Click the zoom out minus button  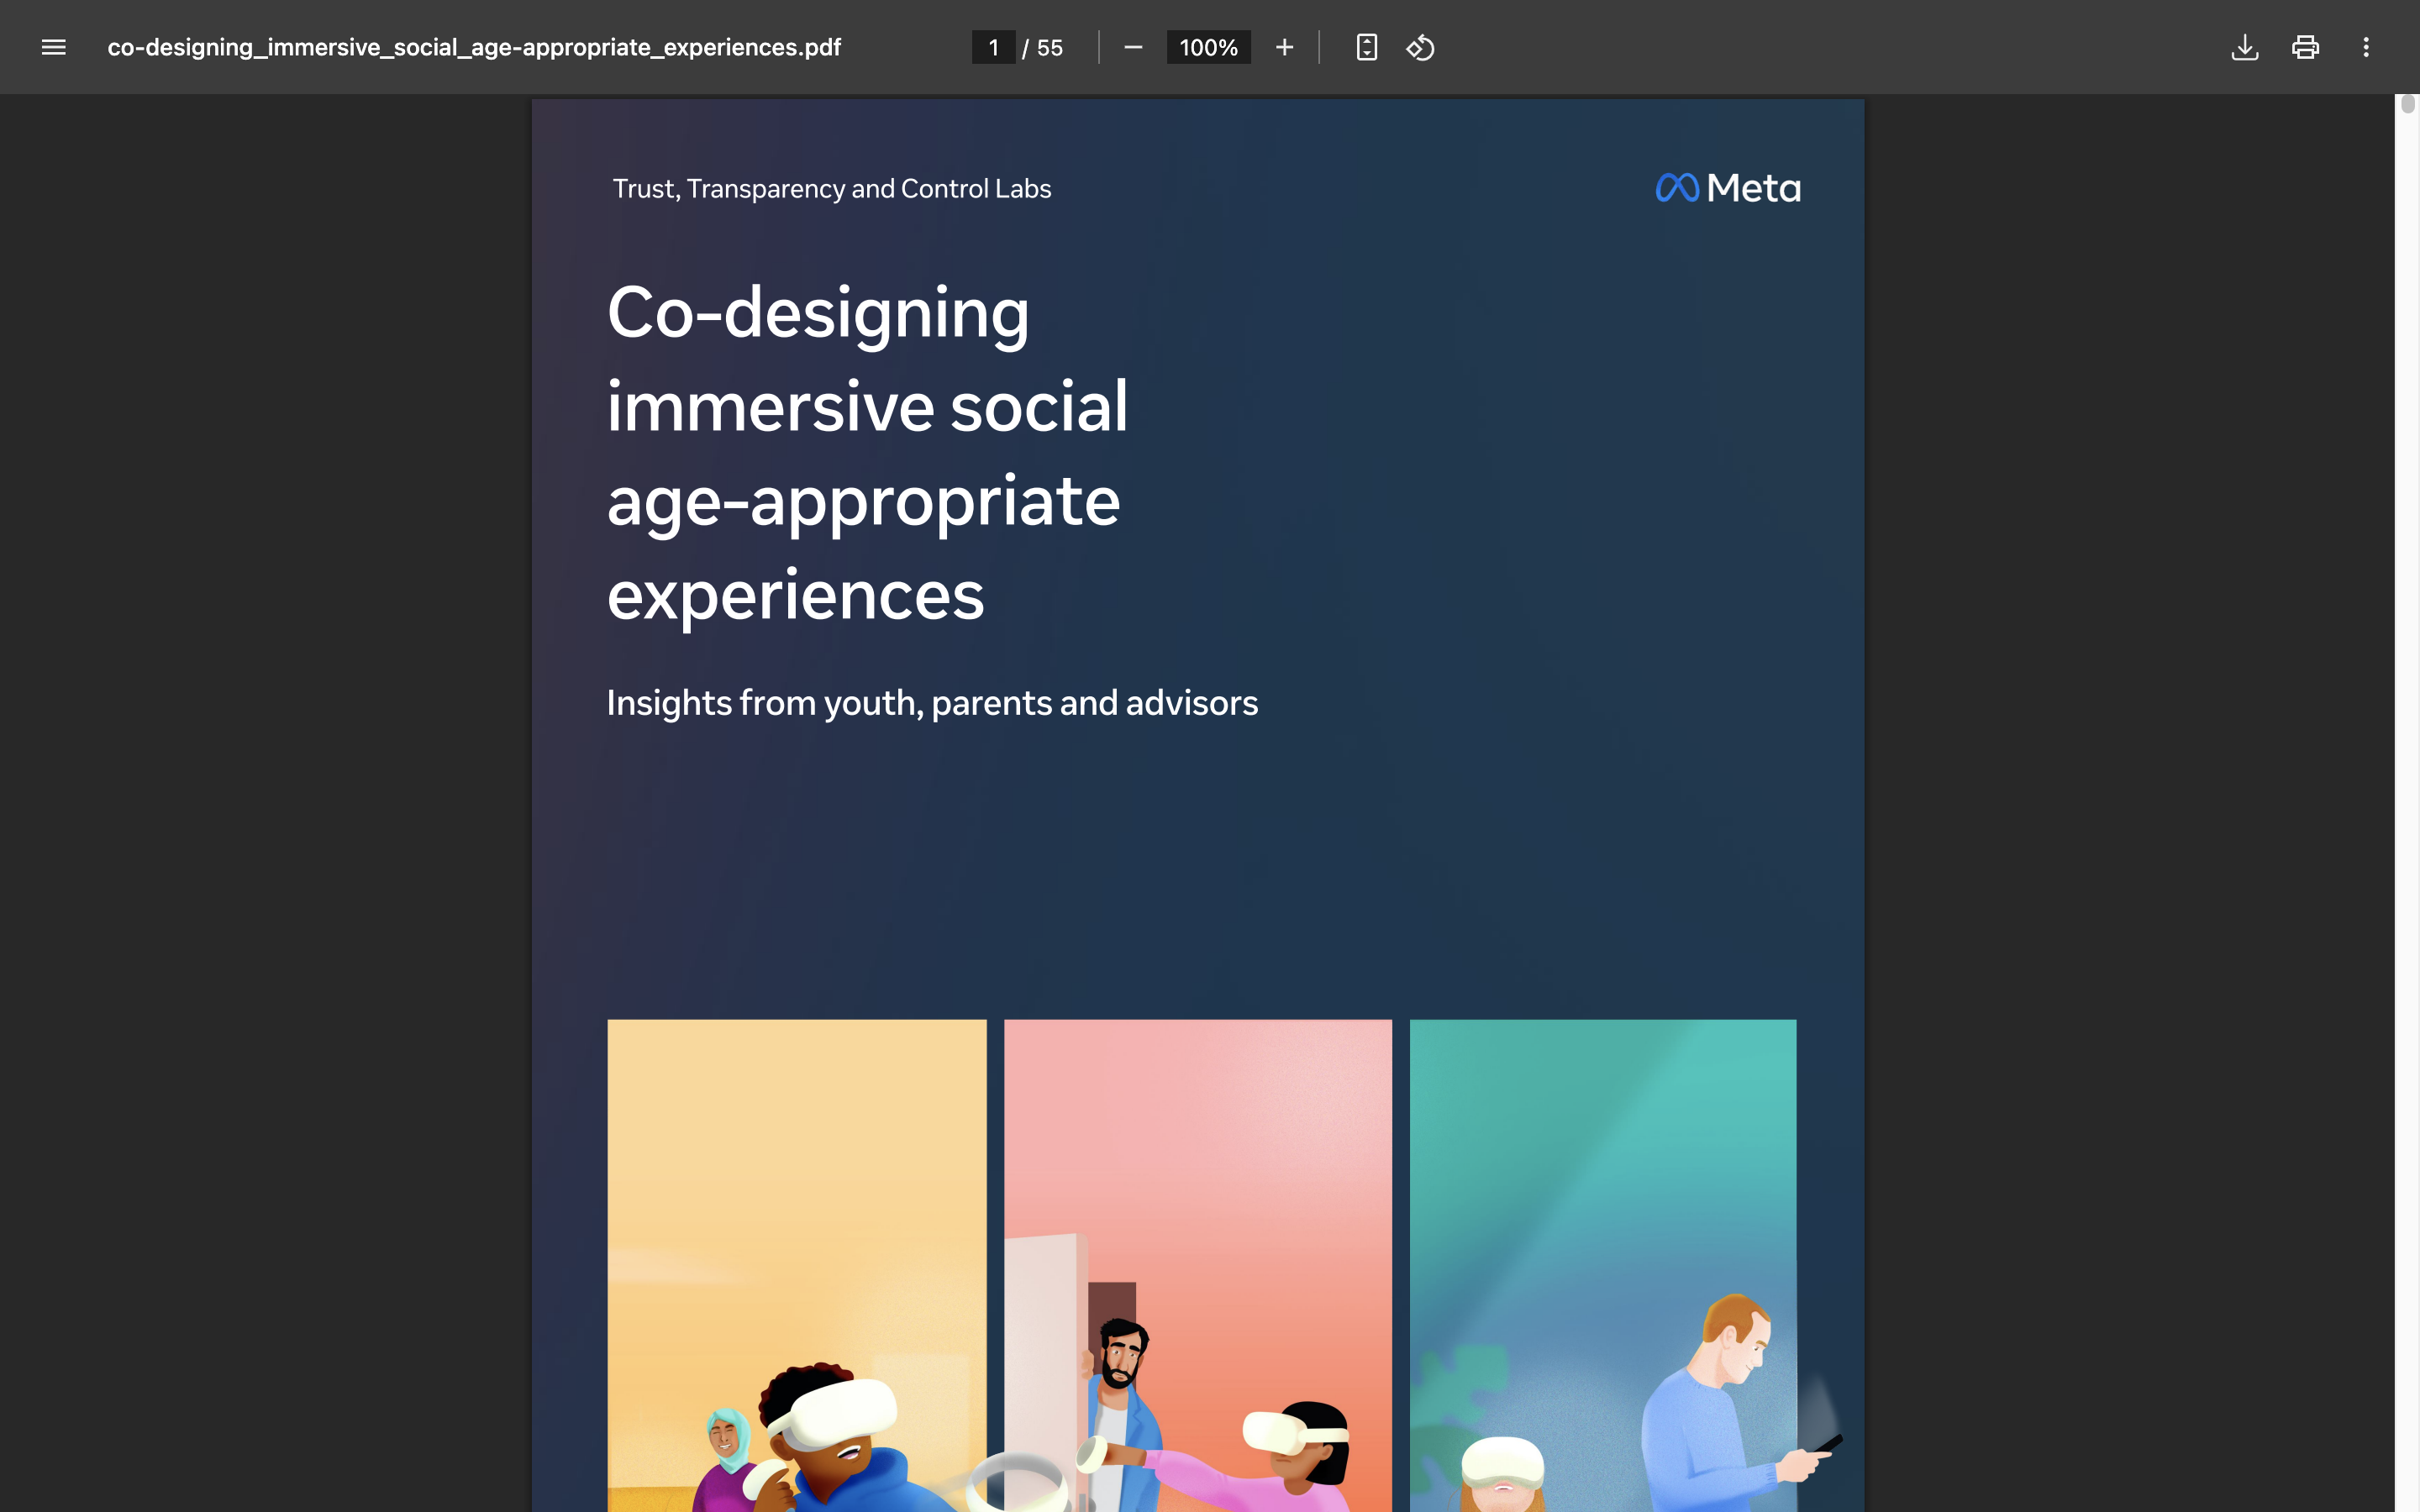1132,47
